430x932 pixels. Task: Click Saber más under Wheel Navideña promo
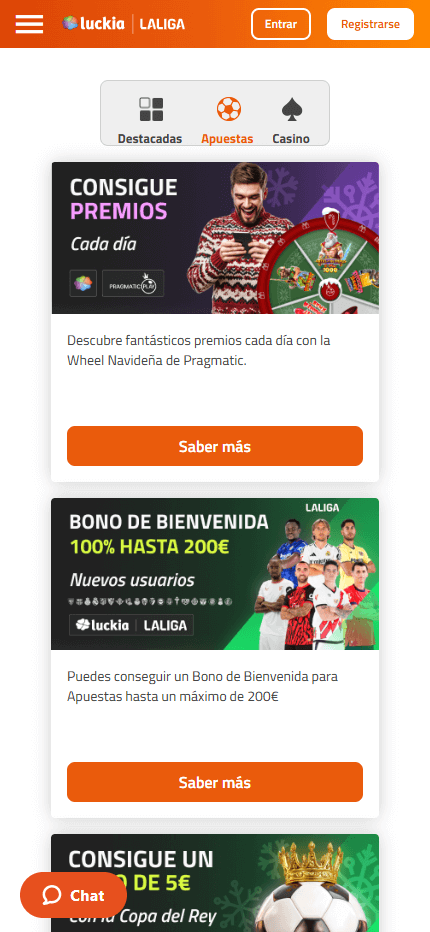pos(215,446)
